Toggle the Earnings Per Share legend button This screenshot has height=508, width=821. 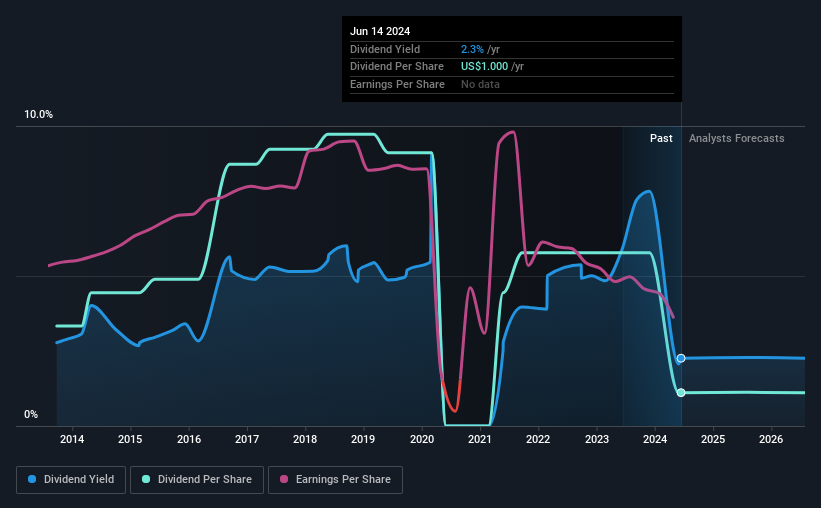[335, 480]
